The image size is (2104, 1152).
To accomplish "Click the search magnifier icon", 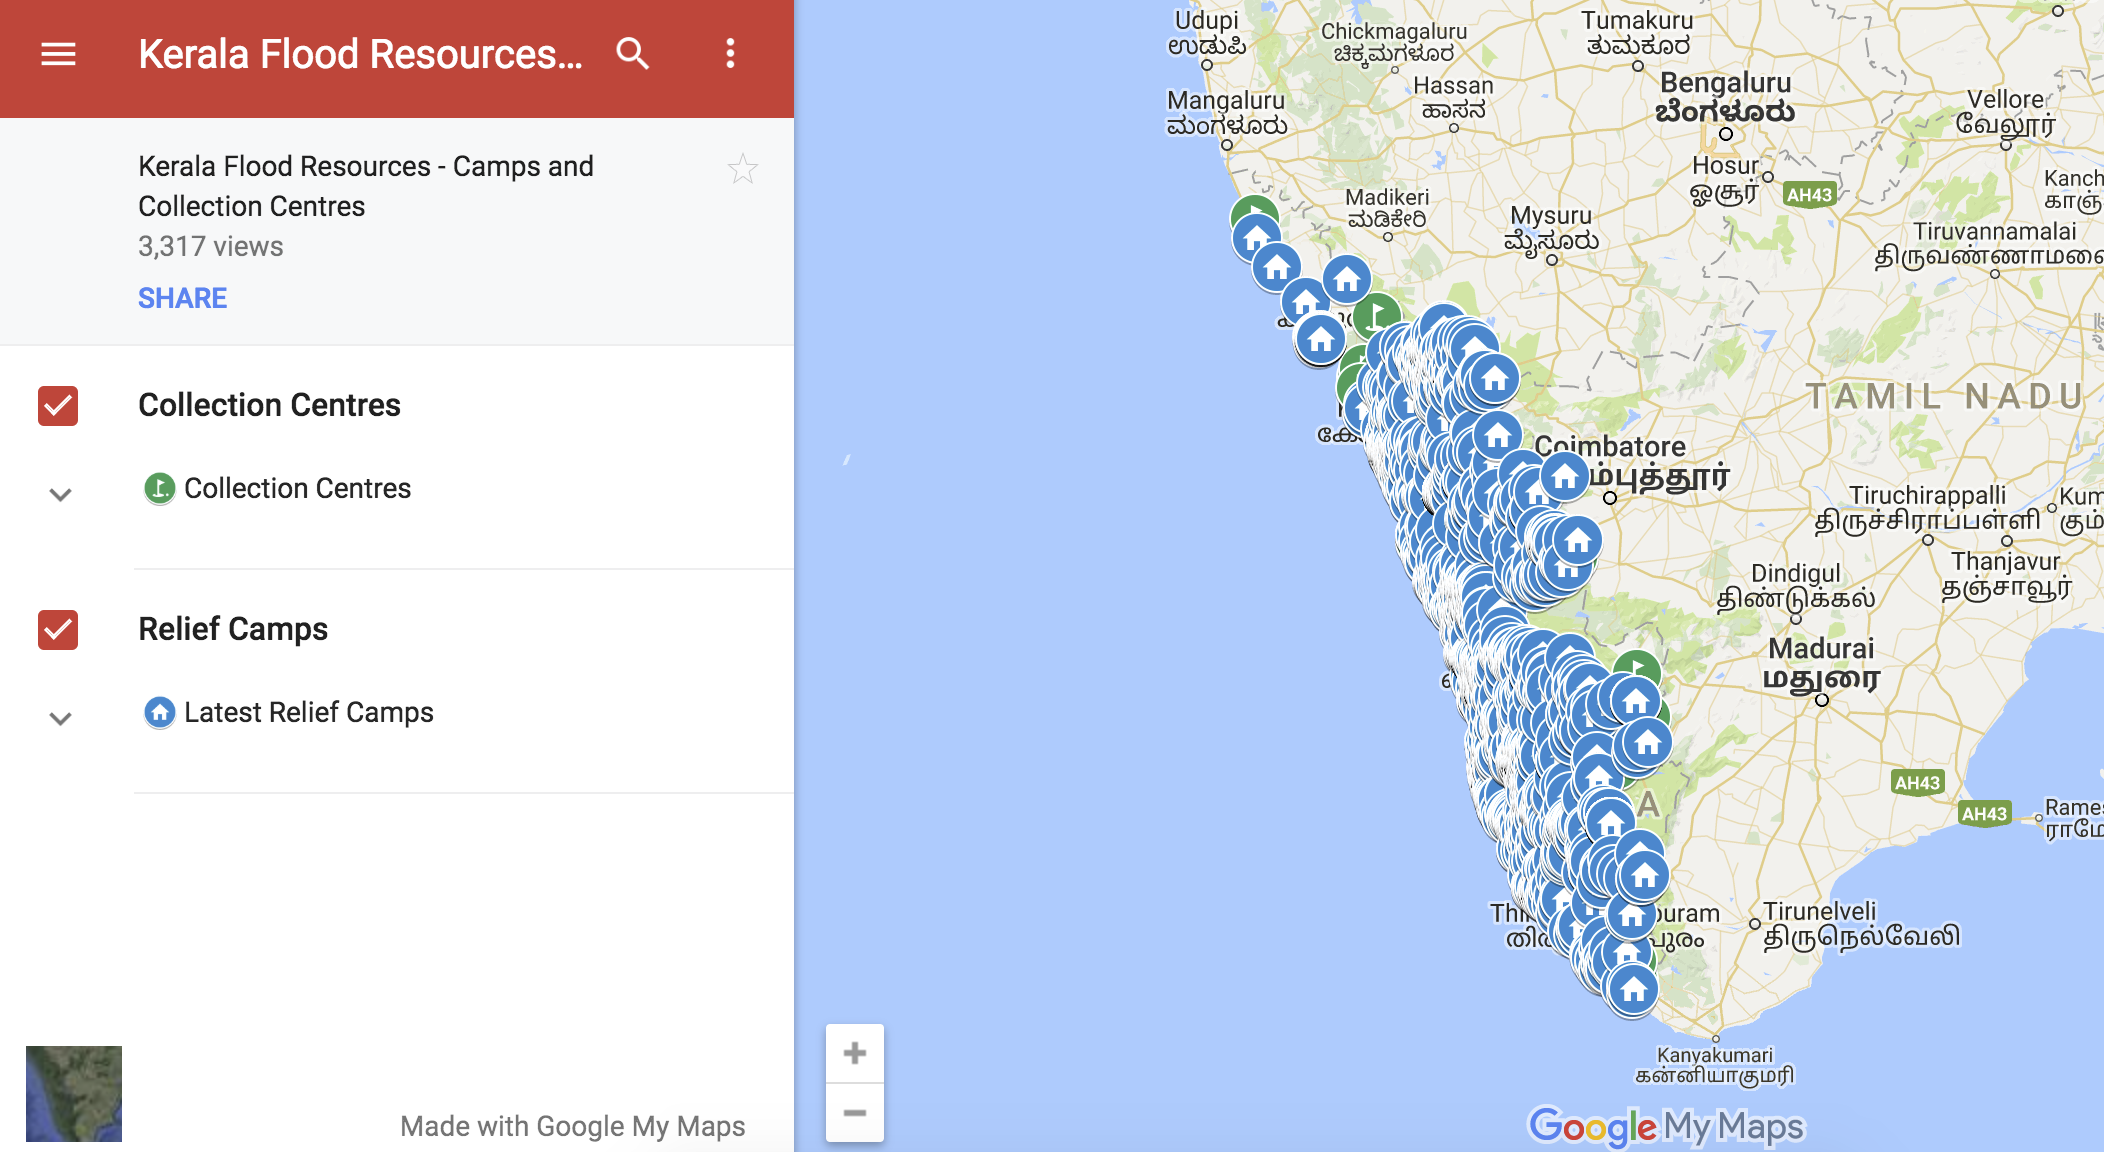I will click(x=632, y=54).
